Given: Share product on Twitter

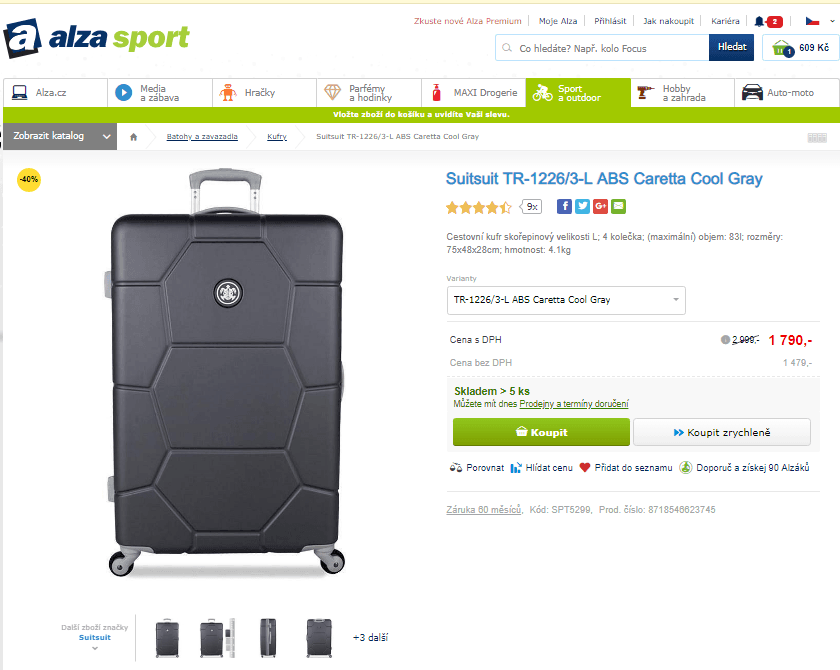Looking at the screenshot, I should tap(582, 206).
